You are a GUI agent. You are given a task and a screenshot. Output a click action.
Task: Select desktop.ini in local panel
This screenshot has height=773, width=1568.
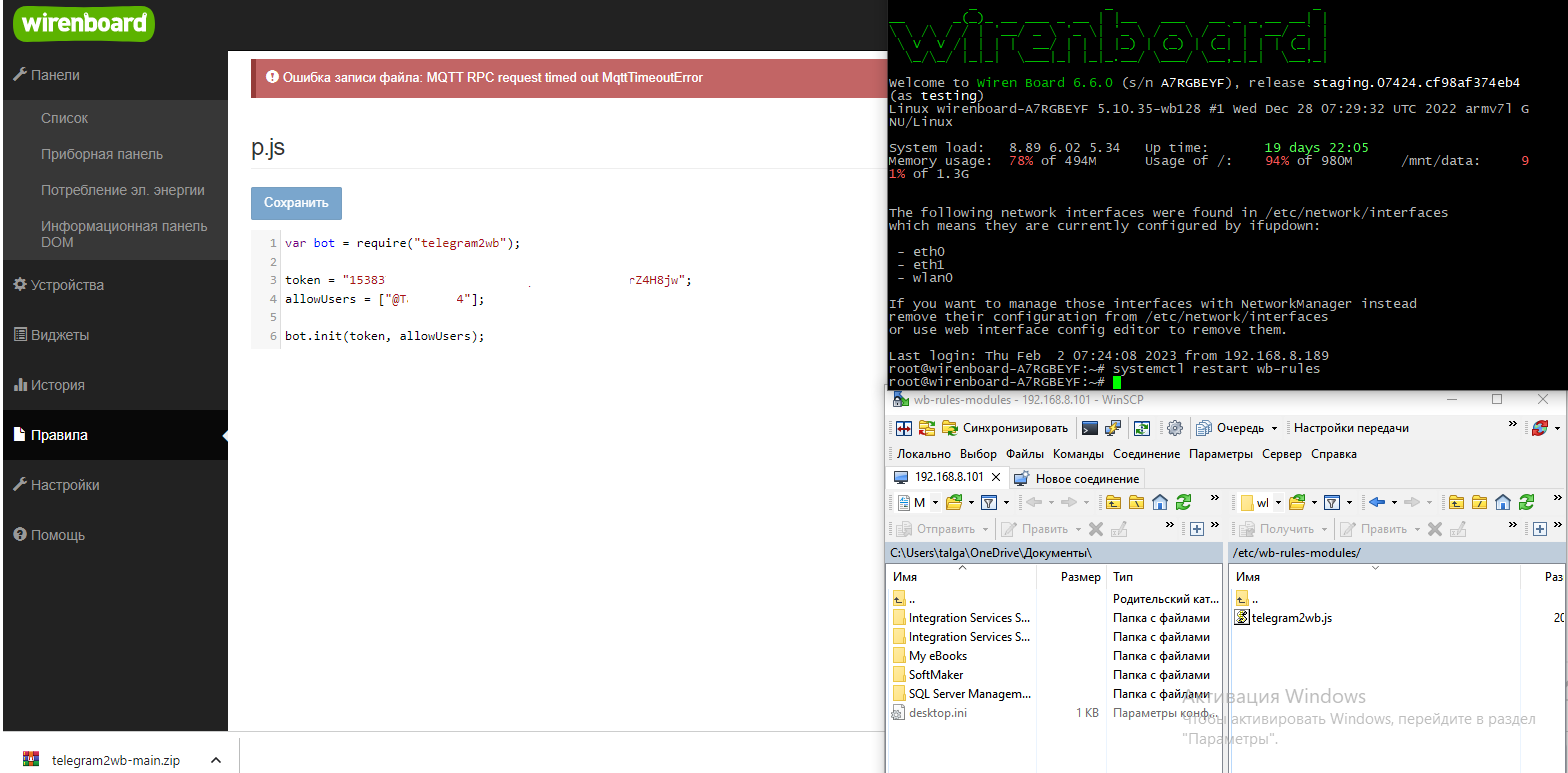pyautogui.click(x=937, y=713)
